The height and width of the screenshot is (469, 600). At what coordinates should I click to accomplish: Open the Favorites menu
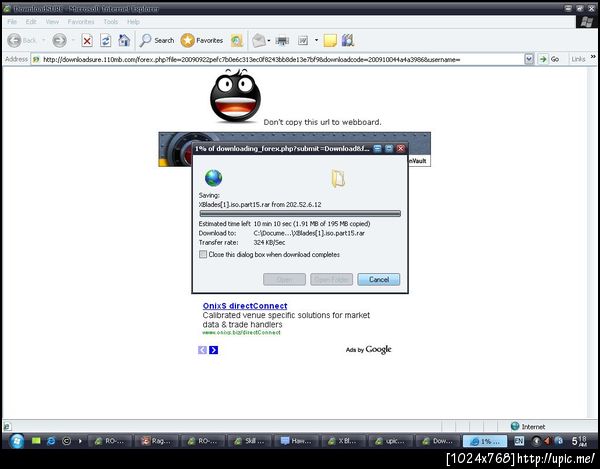81,22
